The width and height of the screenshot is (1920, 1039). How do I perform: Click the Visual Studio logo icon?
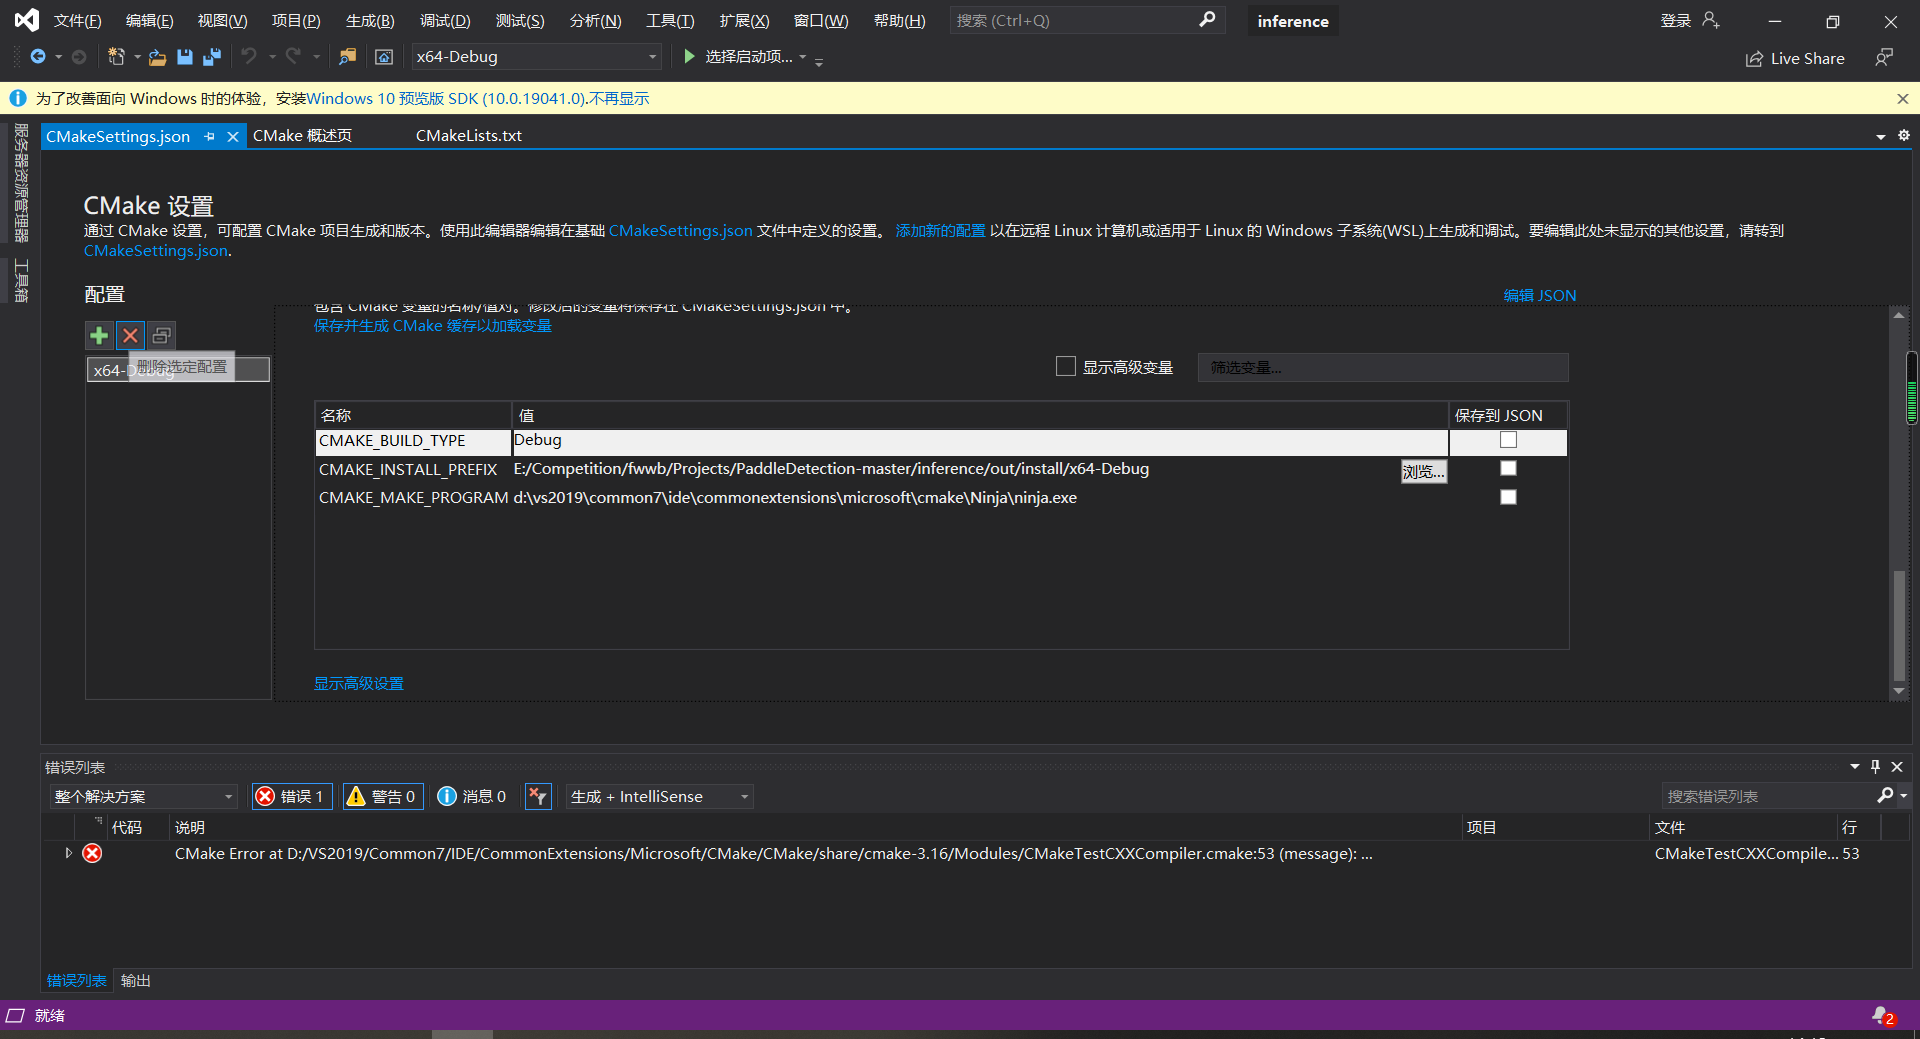(x=27, y=20)
